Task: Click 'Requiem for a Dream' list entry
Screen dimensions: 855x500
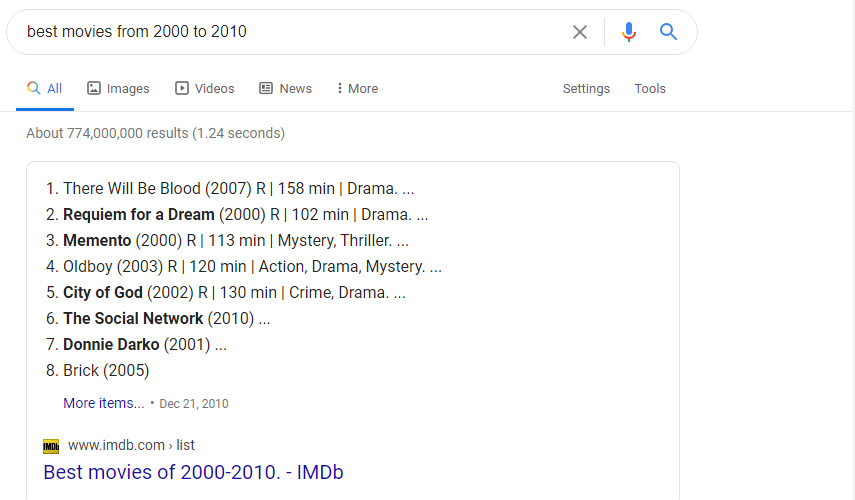Action: click(x=139, y=214)
